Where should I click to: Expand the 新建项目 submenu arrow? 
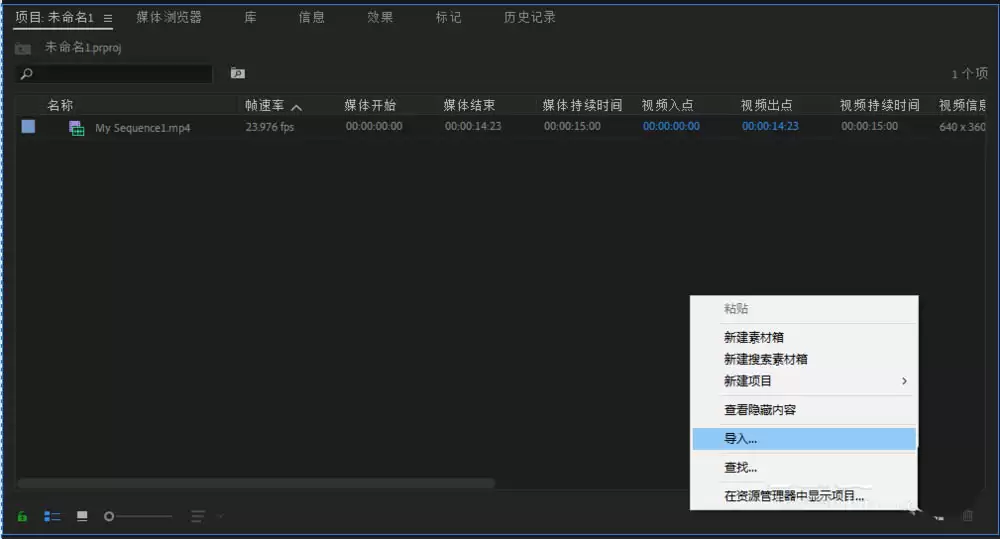click(904, 381)
